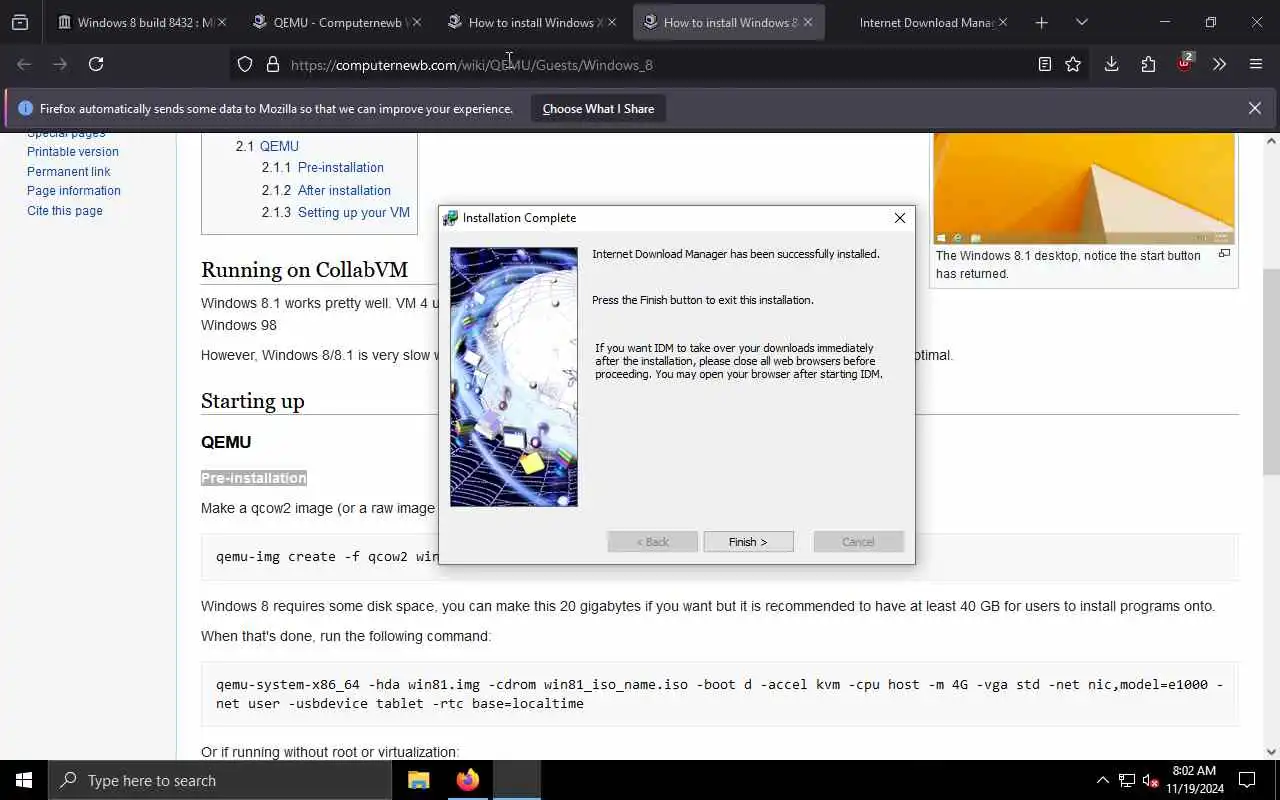Open a new tab with plus icon

pos(1041,22)
